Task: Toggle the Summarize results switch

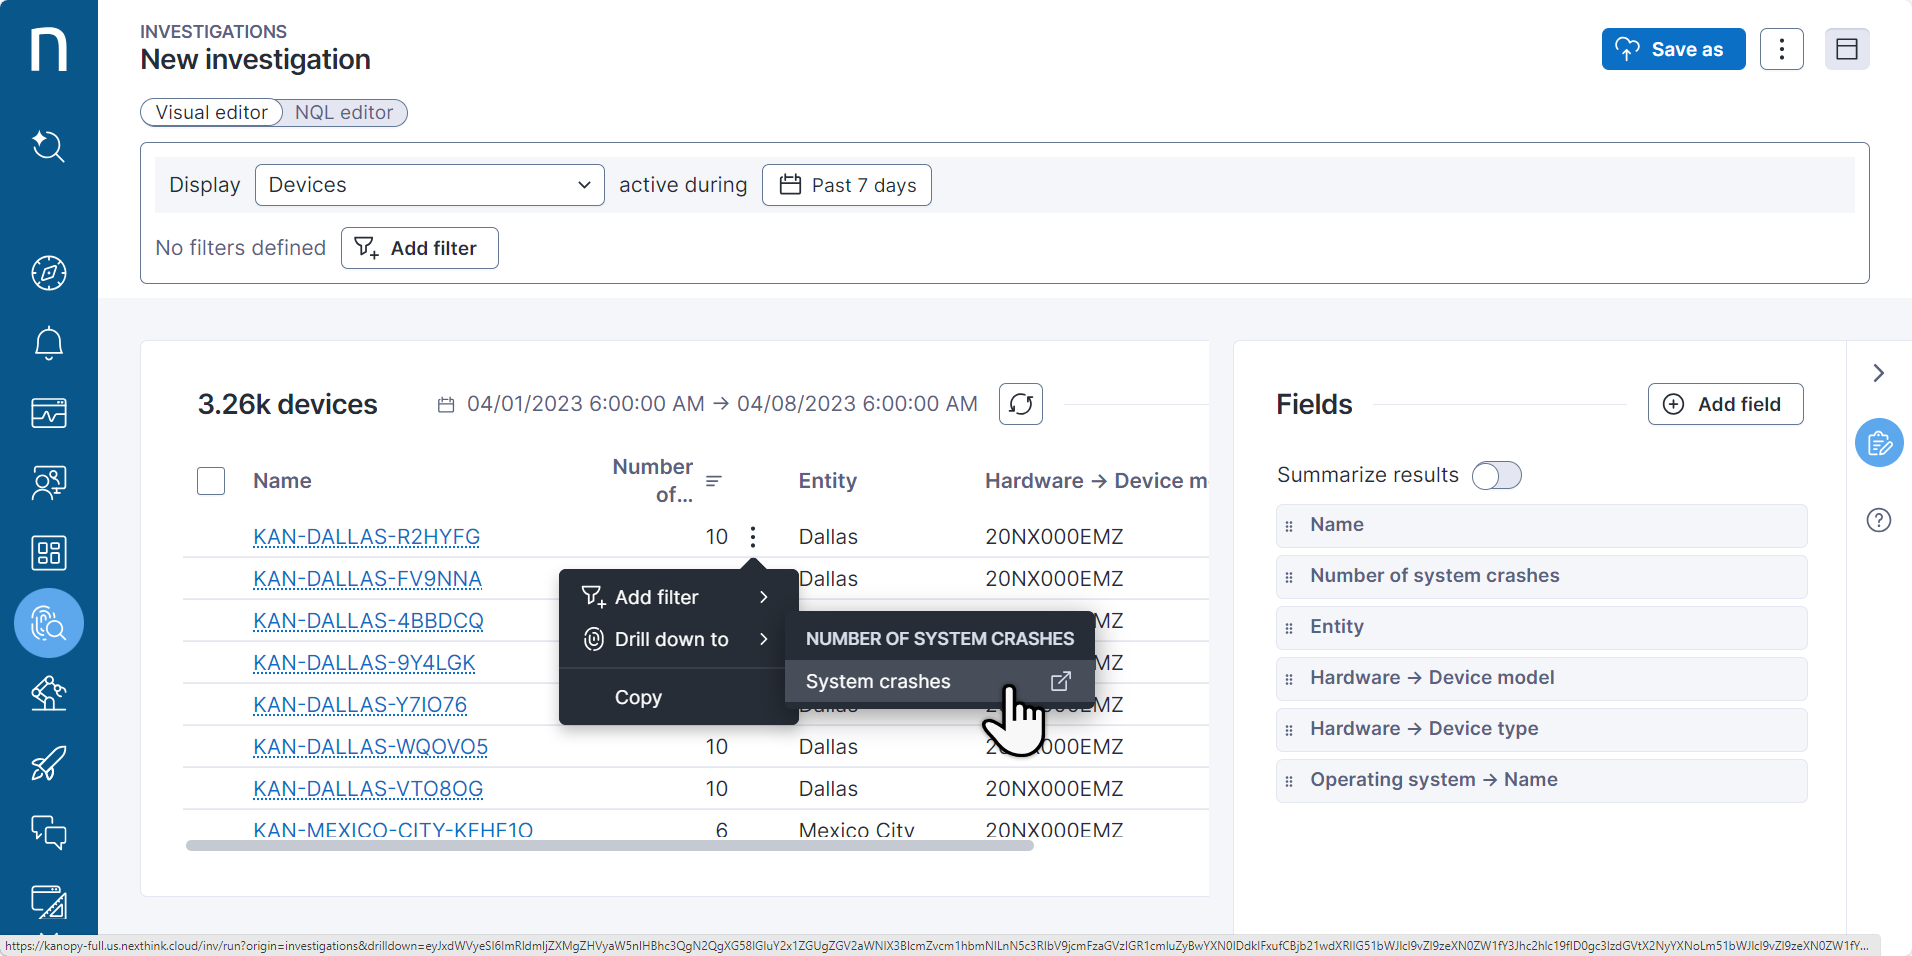Action: click(x=1496, y=475)
